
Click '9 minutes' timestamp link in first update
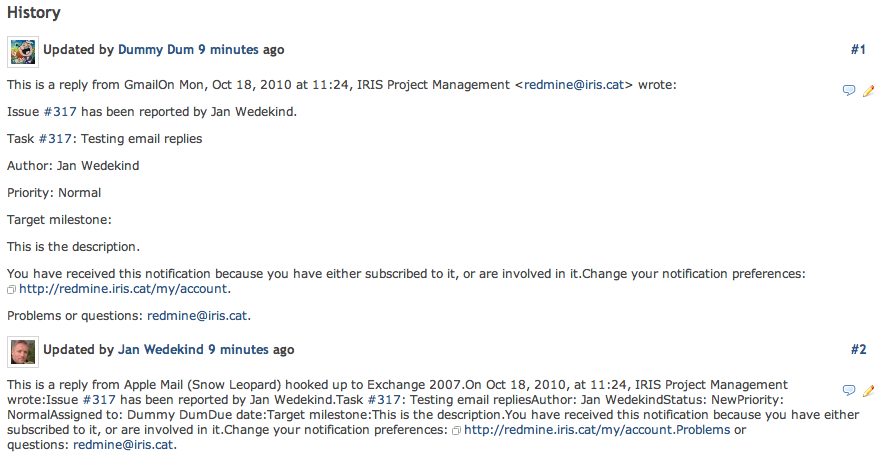pyautogui.click(x=228, y=50)
